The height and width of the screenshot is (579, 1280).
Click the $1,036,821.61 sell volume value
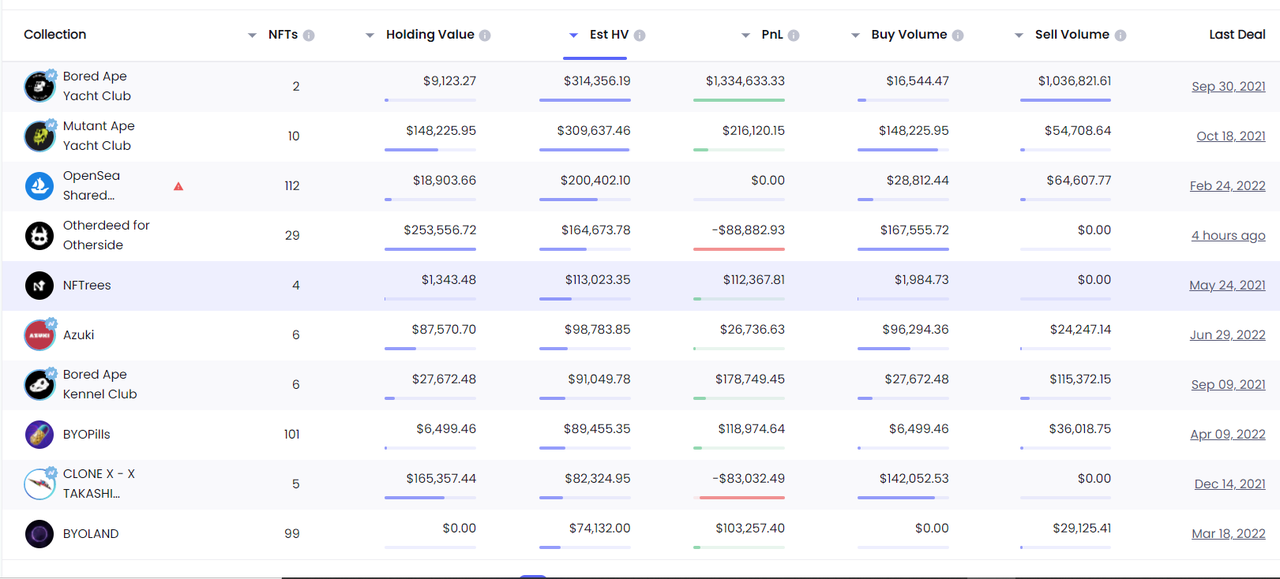pos(1074,81)
